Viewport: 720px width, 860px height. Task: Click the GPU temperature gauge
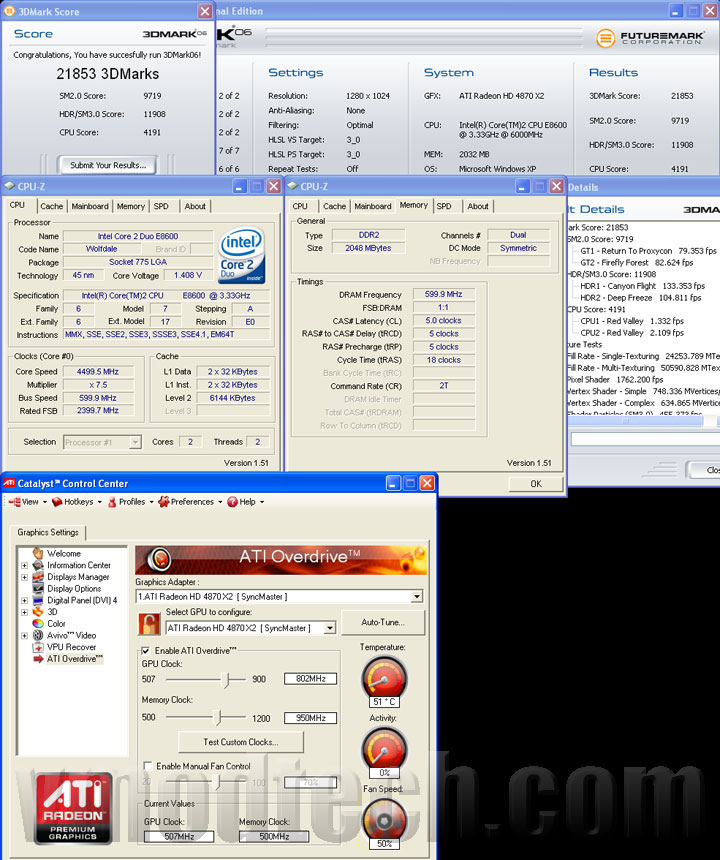(x=384, y=677)
